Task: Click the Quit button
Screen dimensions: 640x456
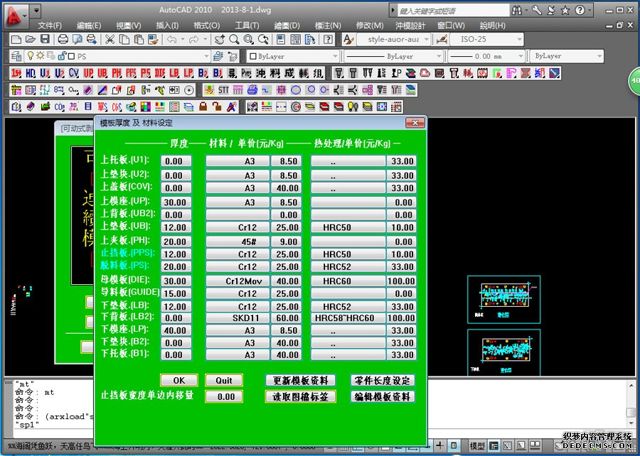Action: 224,380
